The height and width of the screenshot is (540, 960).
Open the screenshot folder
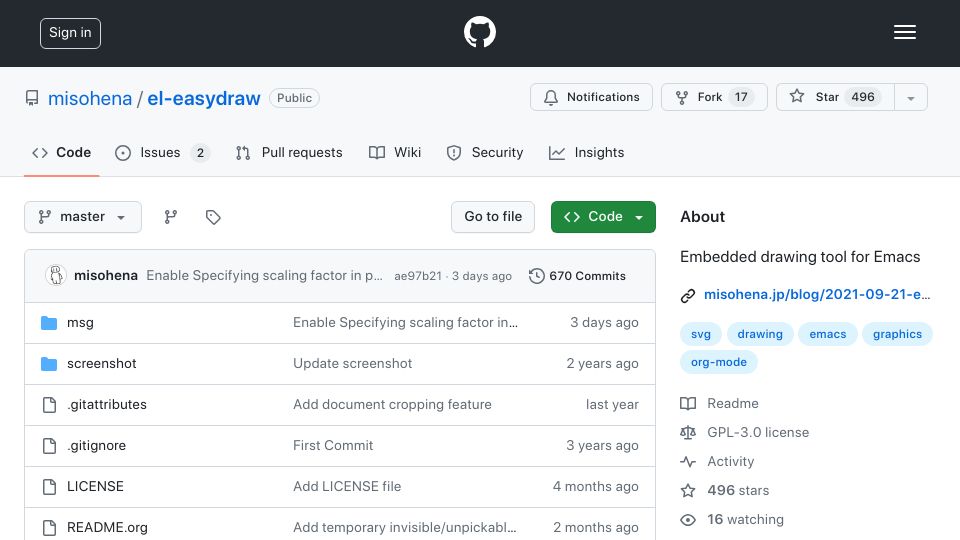pos(102,364)
